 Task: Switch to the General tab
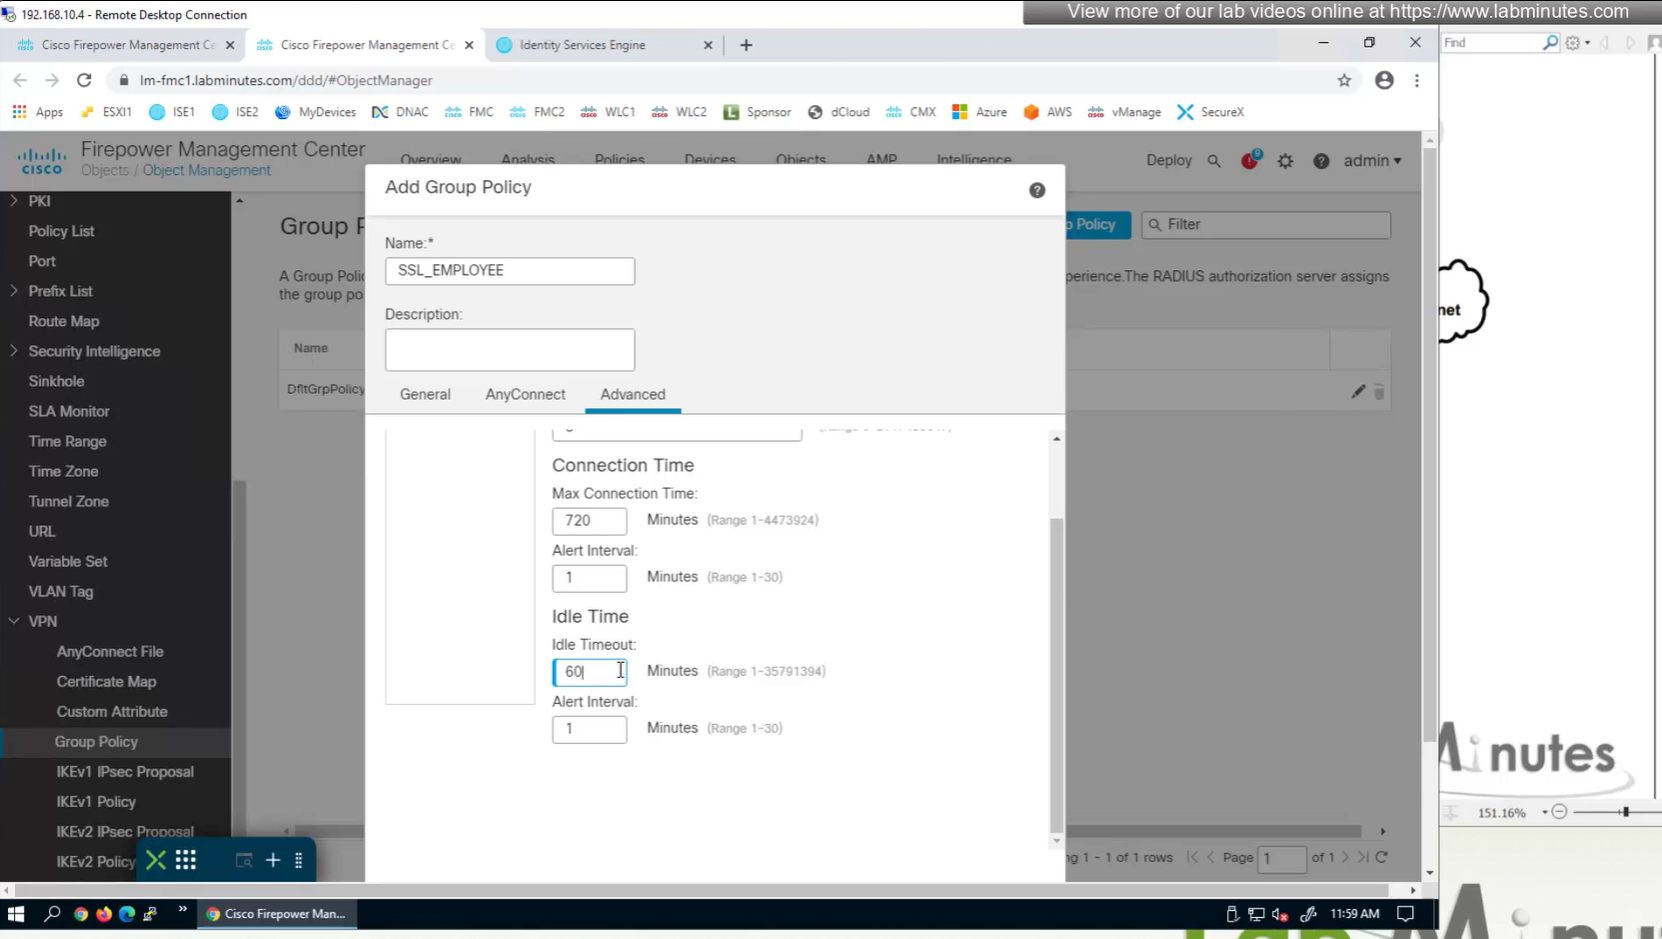coord(425,394)
